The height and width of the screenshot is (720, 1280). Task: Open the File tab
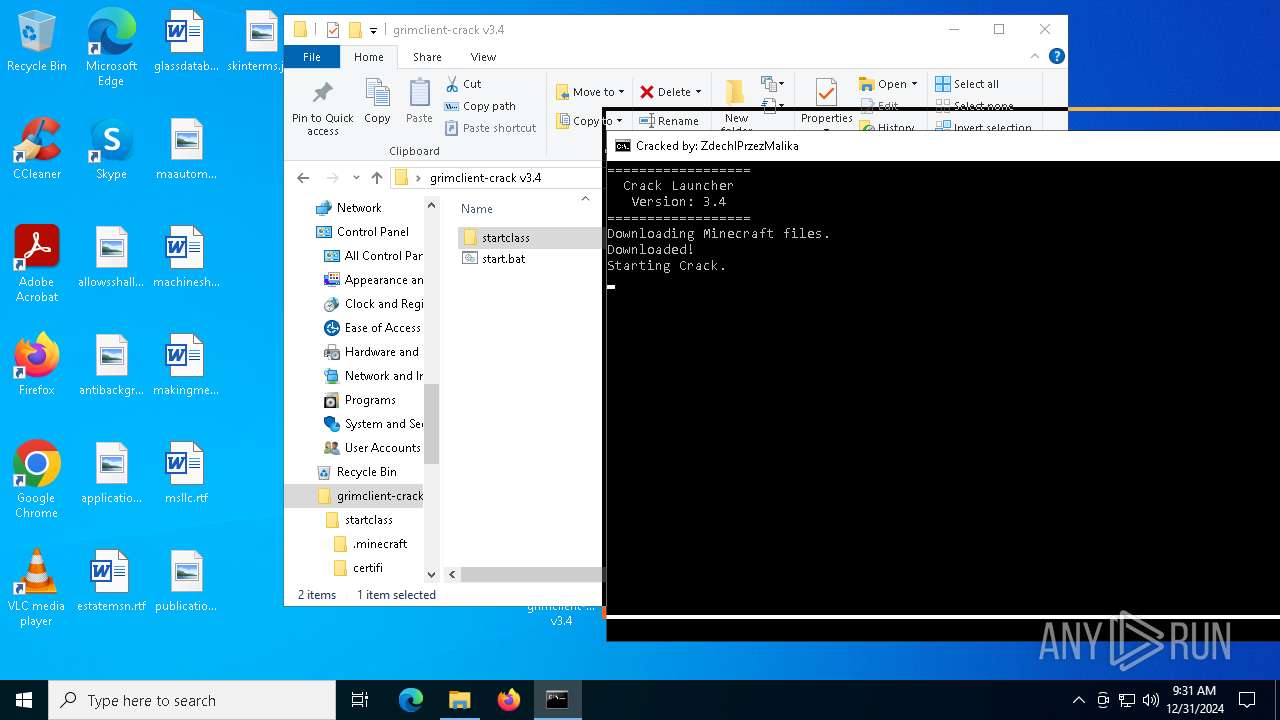click(x=312, y=57)
